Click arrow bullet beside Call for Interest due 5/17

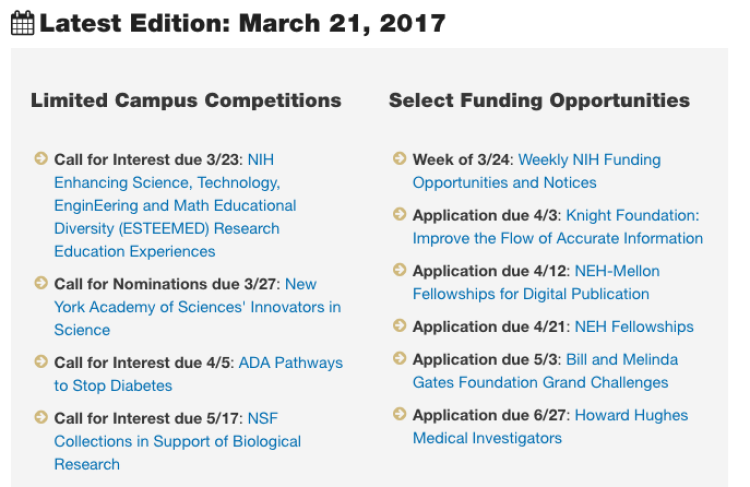41,417
